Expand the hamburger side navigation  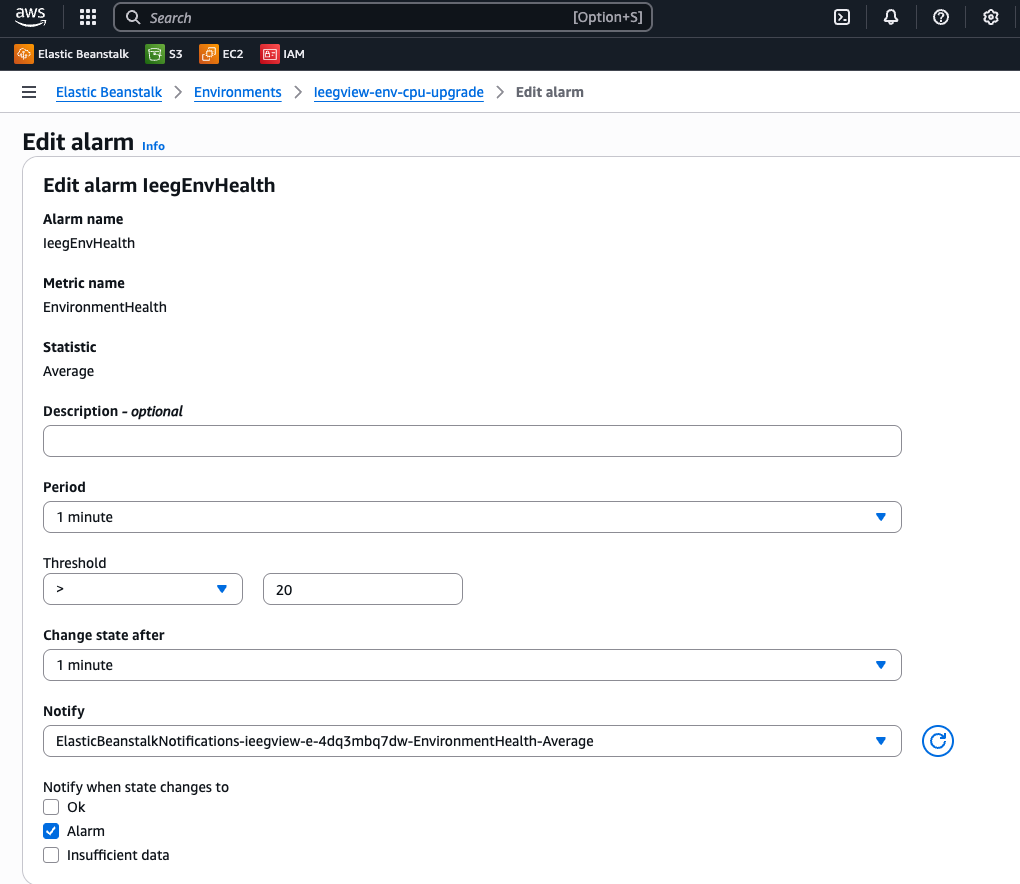coord(29,92)
